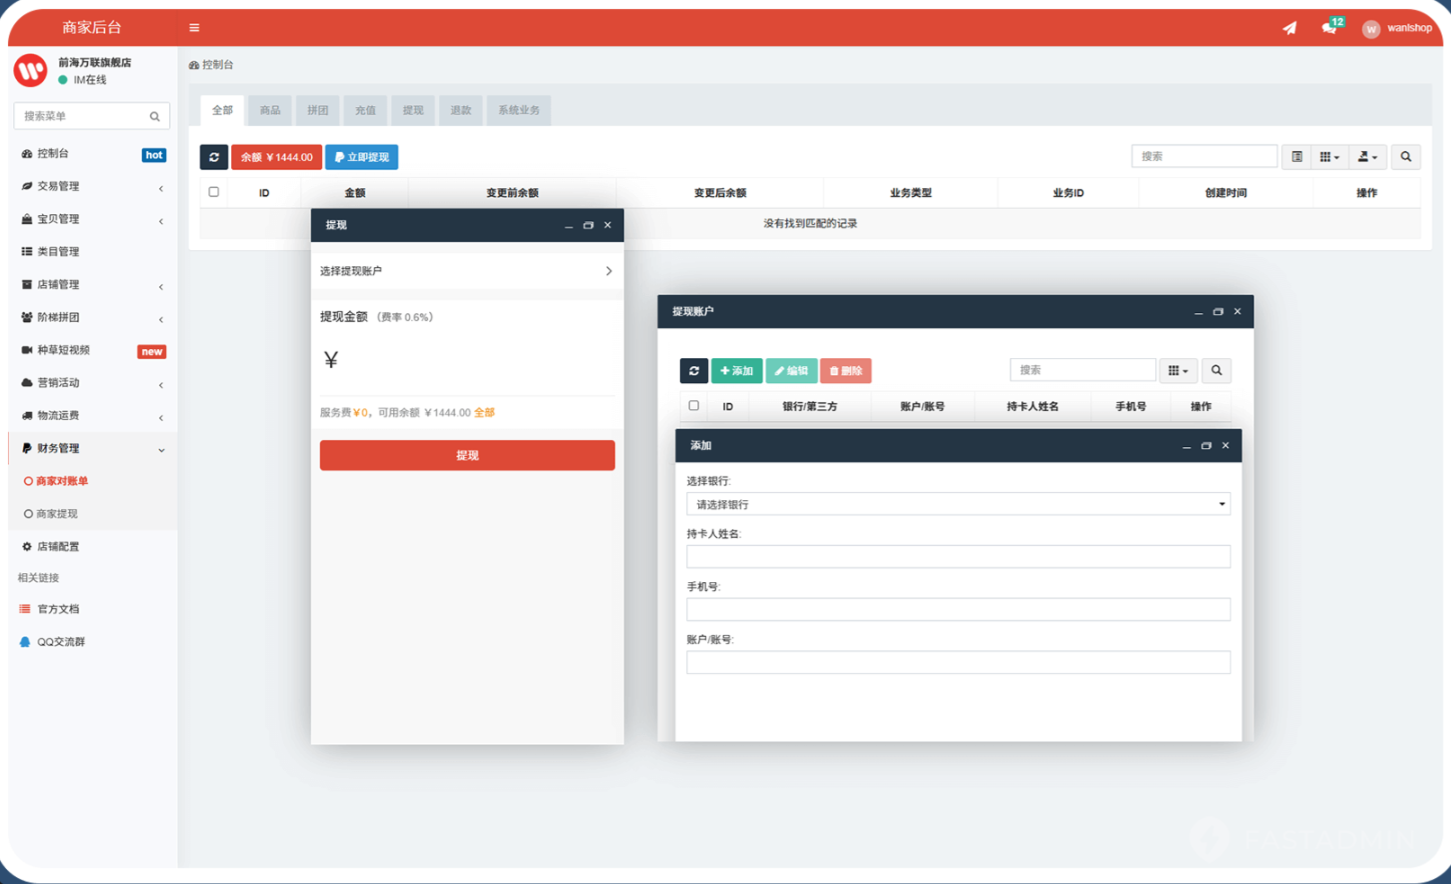This screenshot has height=884, width=1451.
Task: Click the search icon in 提现账户 window
Action: coord(1217,371)
